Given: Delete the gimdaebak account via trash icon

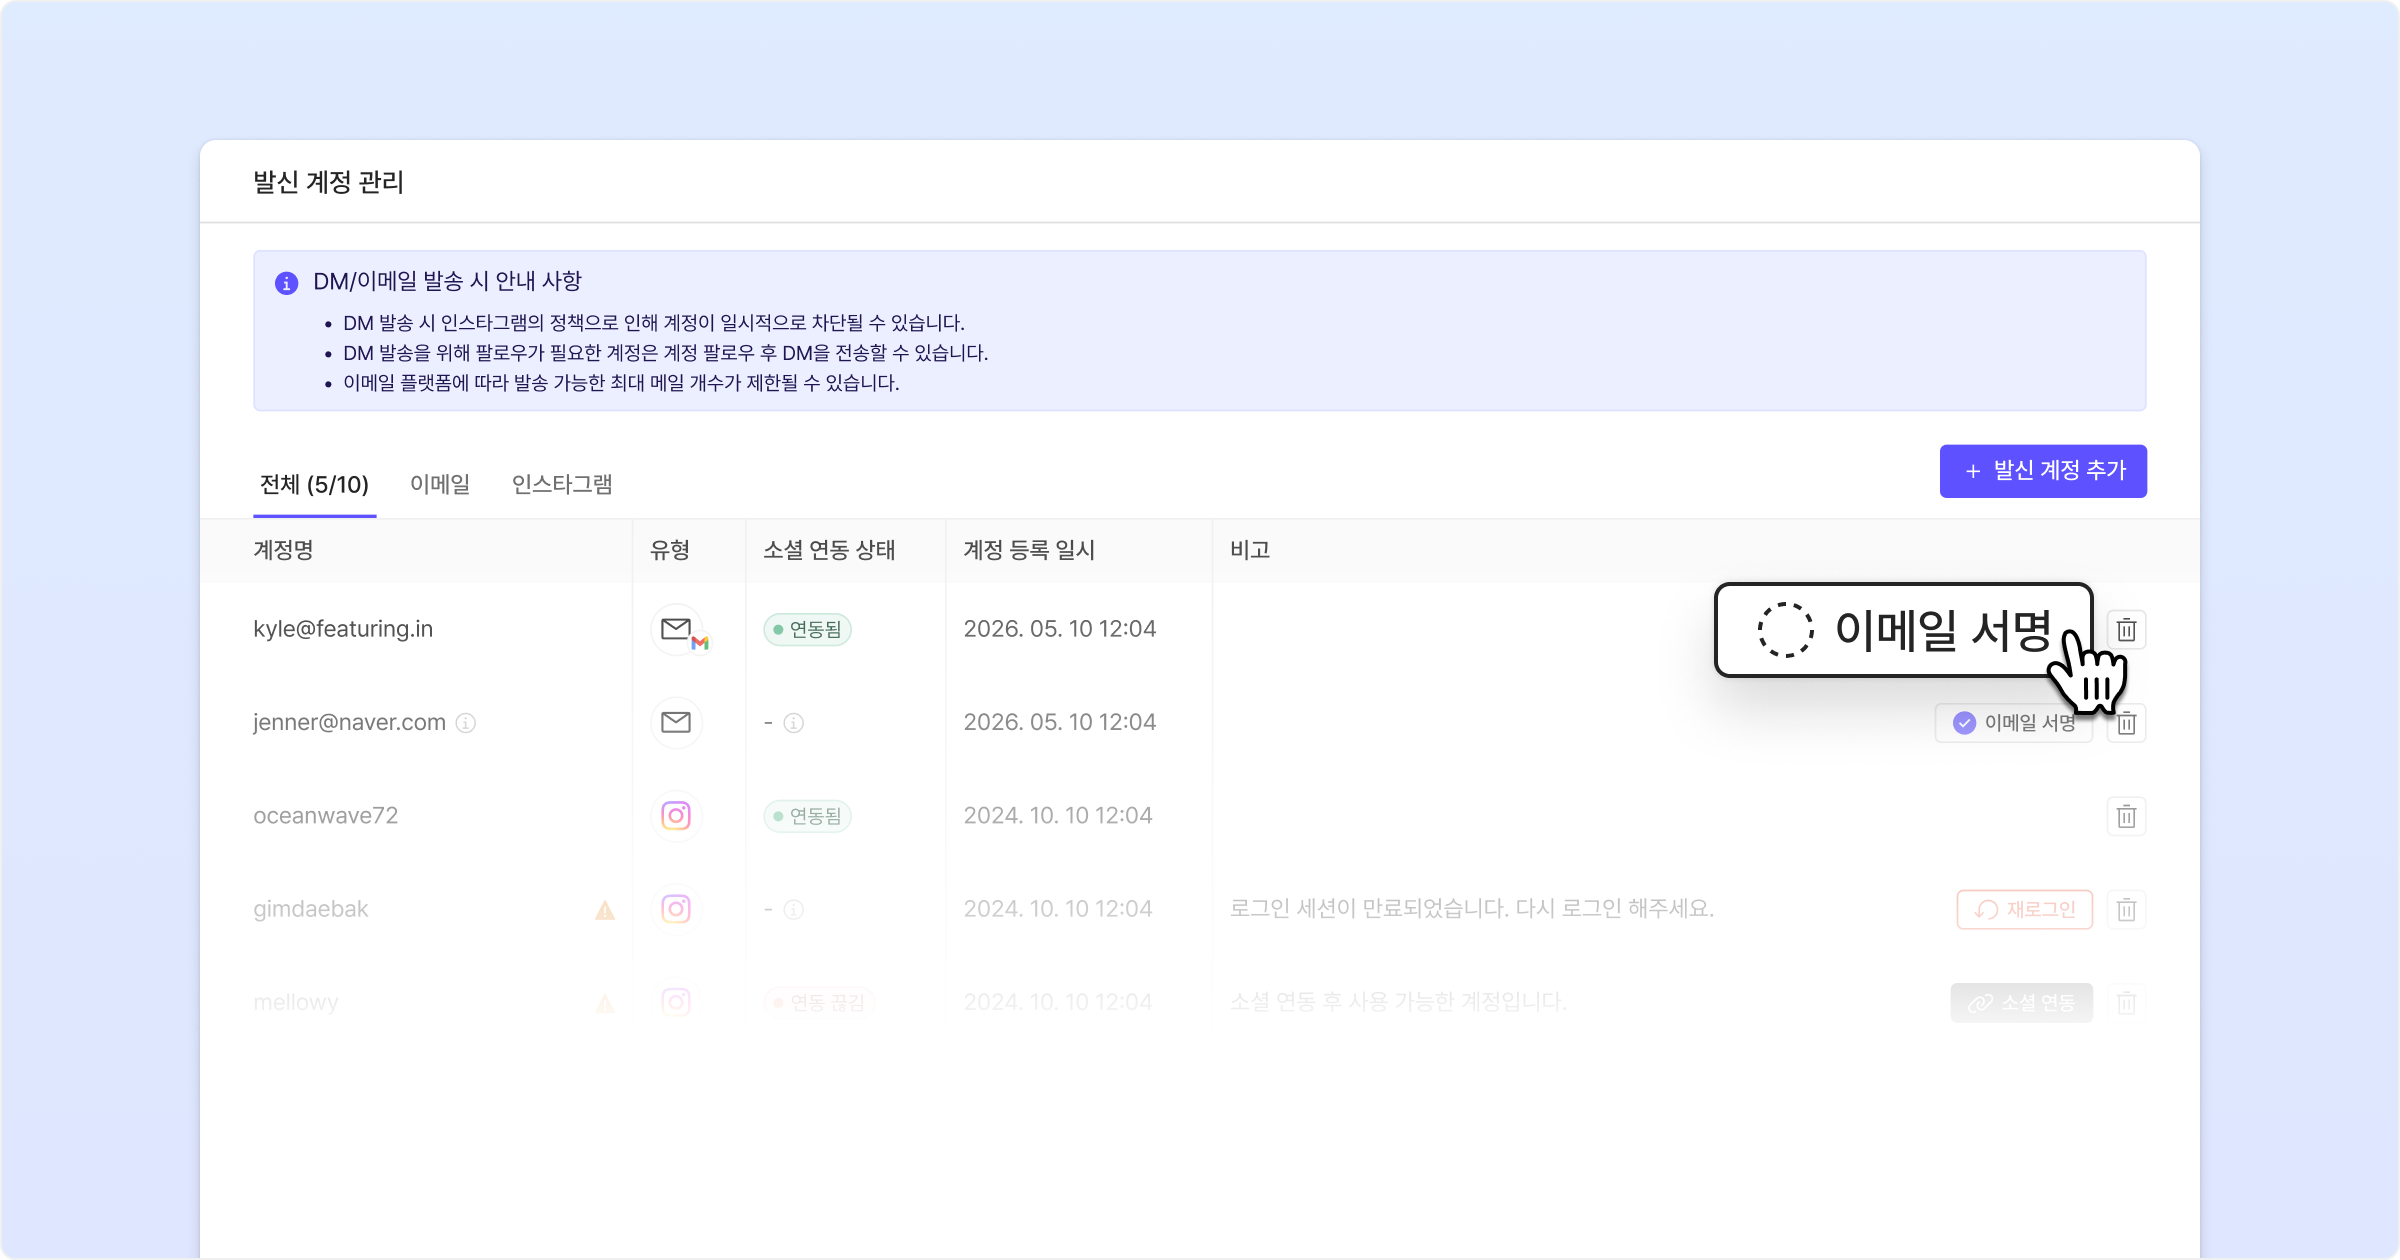Looking at the screenshot, I should coord(2126,910).
